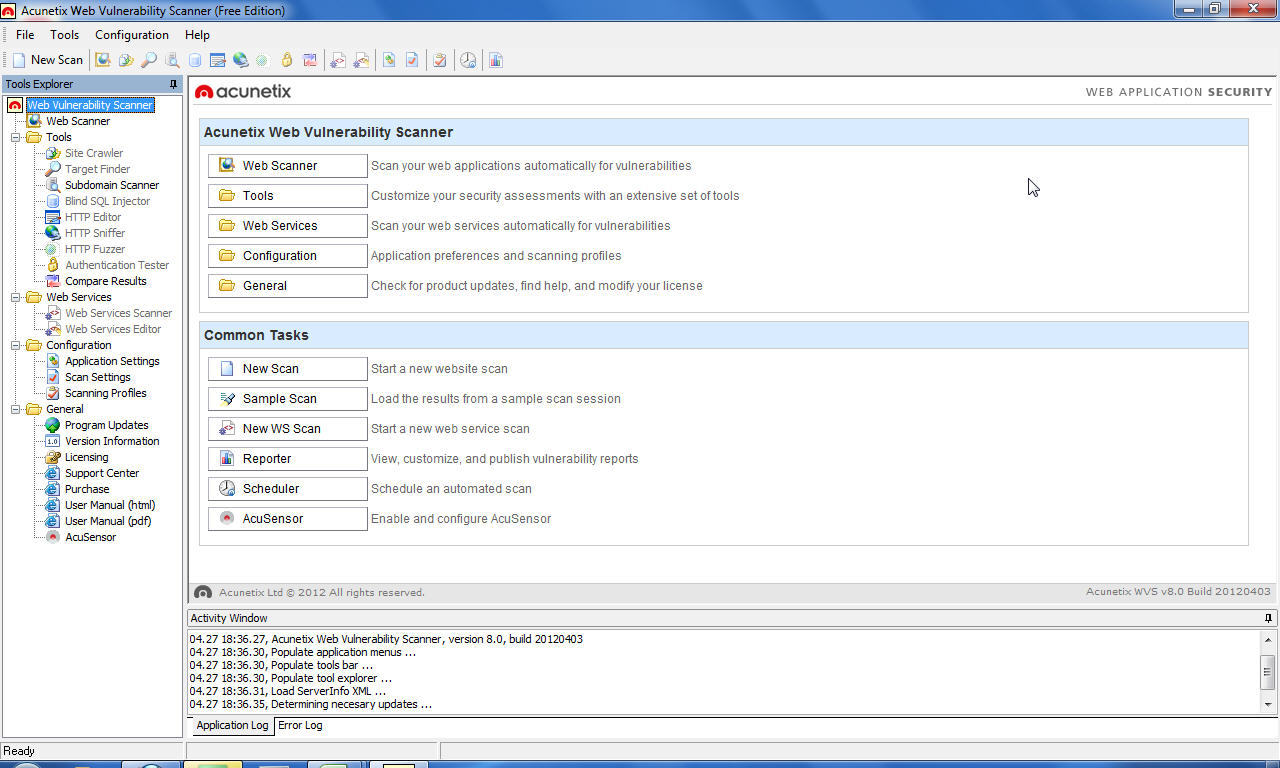Open the Configuration menu

131,34
